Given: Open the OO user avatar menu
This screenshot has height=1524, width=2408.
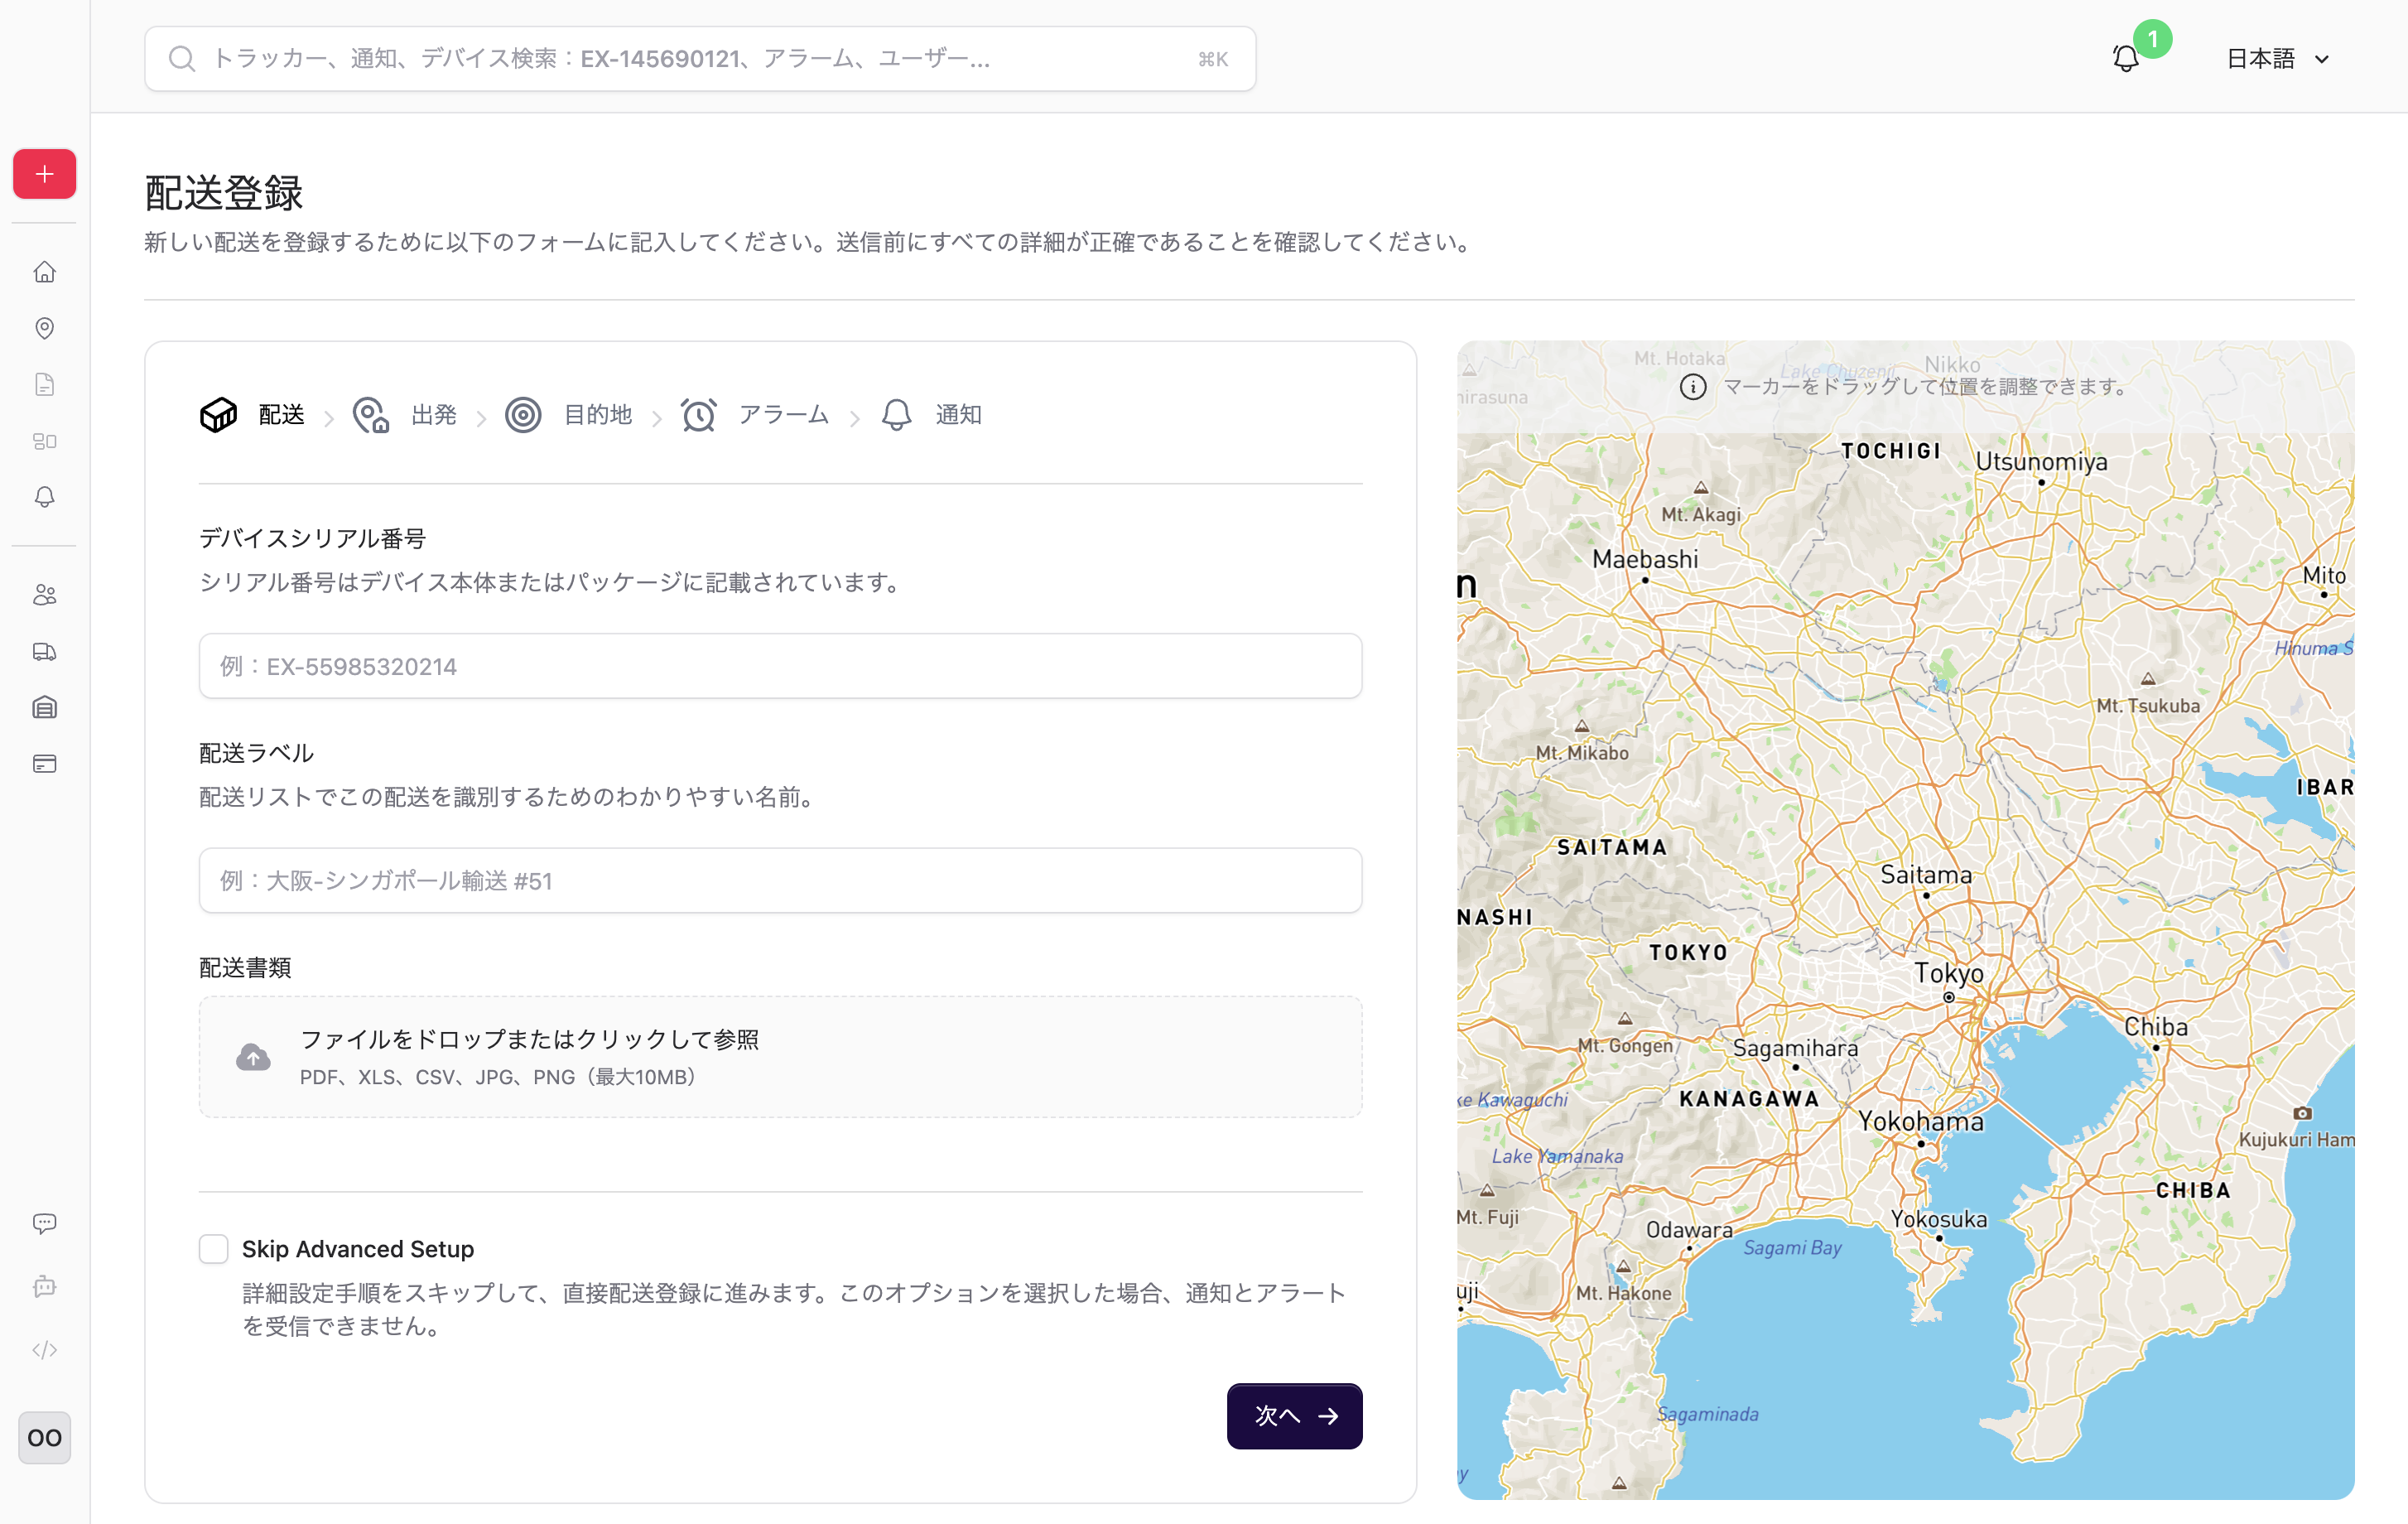Looking at the screenshot, I should coord(44,1438).
